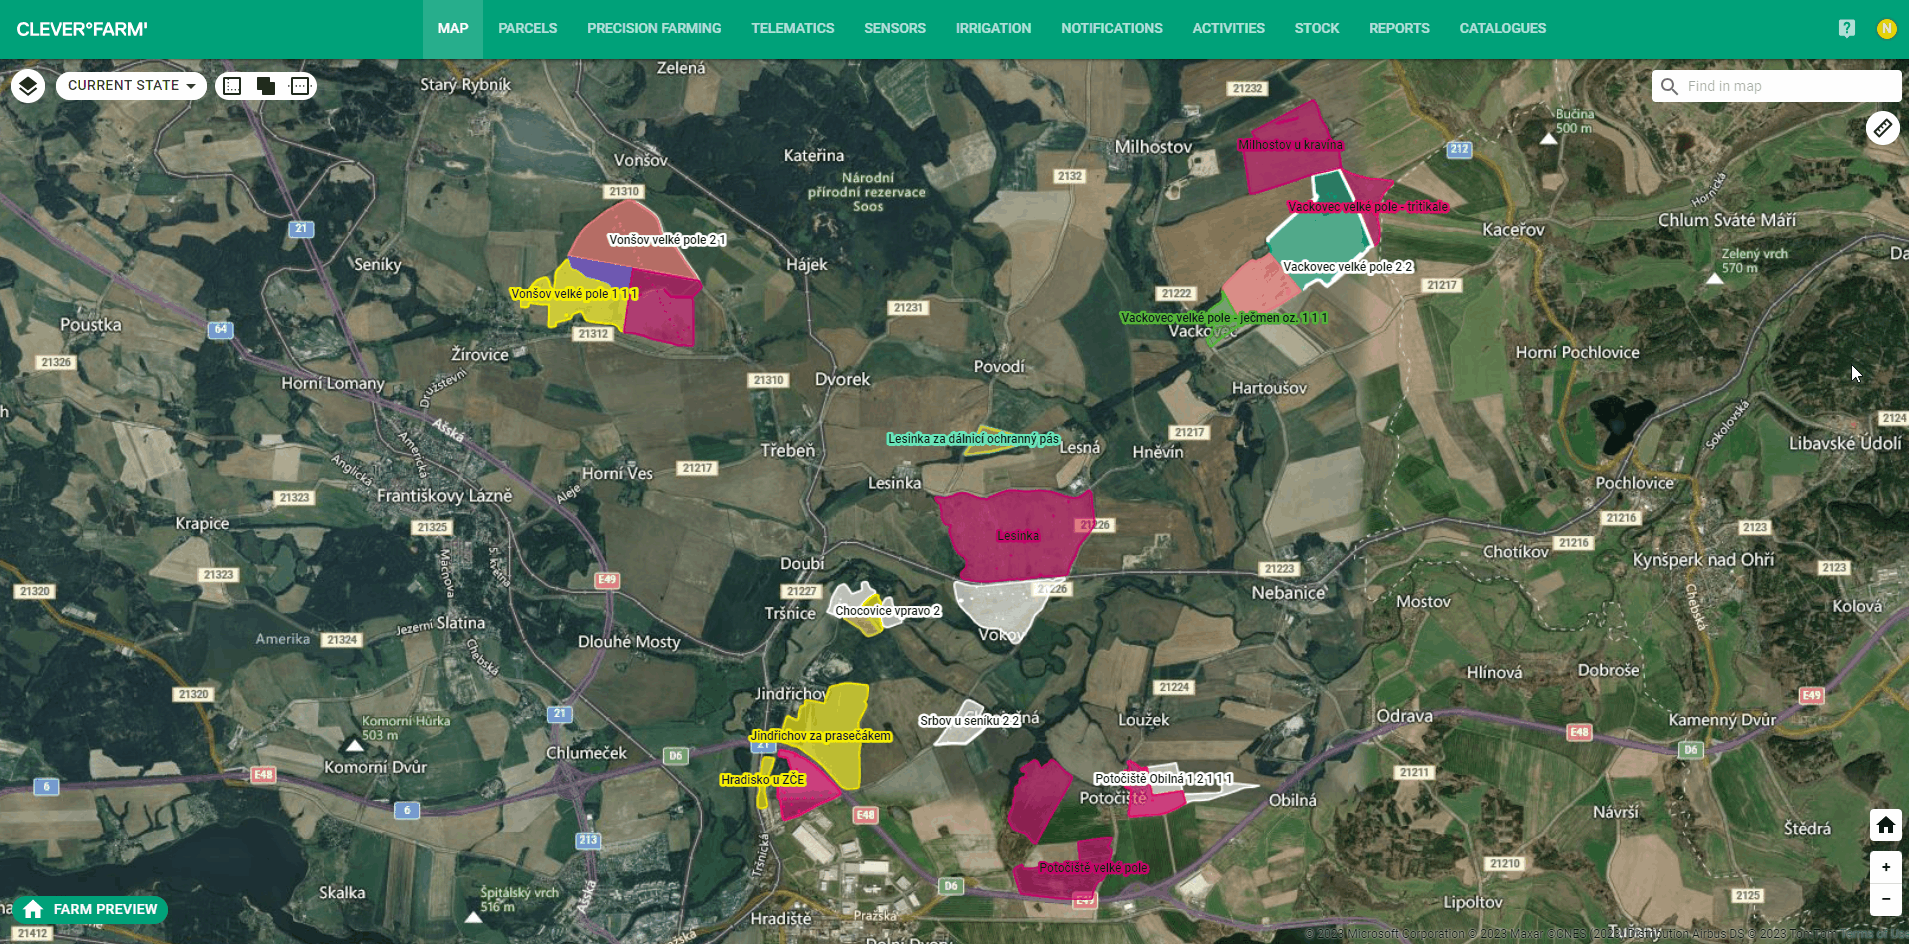1909x944 pixels.
Task: Click the search magnifier icon
Action: [1669, 87]
